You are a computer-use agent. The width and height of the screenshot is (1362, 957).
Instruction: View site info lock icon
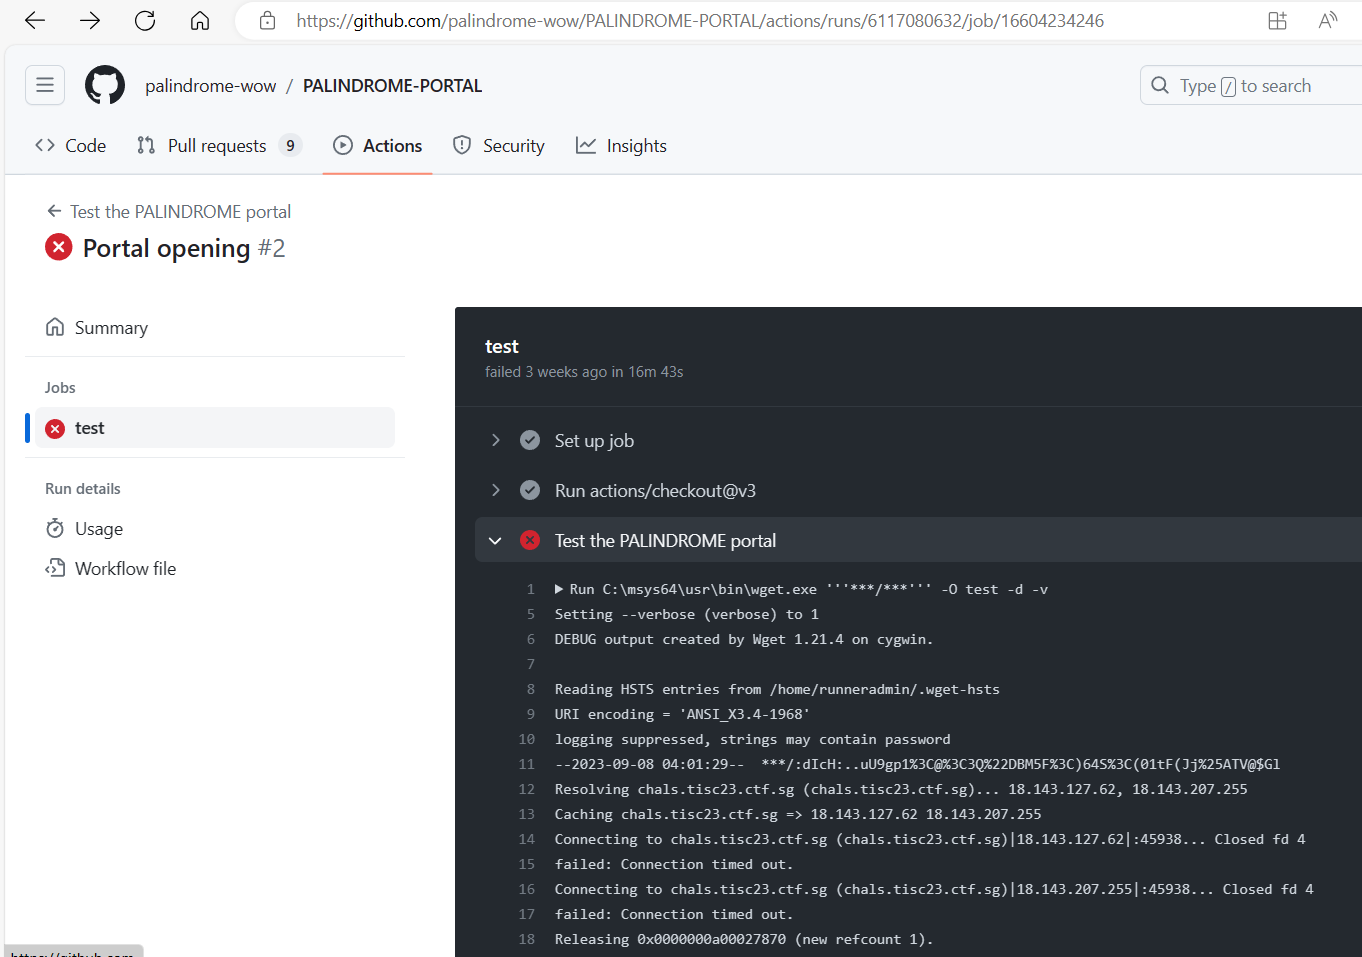pyautogui.click(x=267, y=21)
